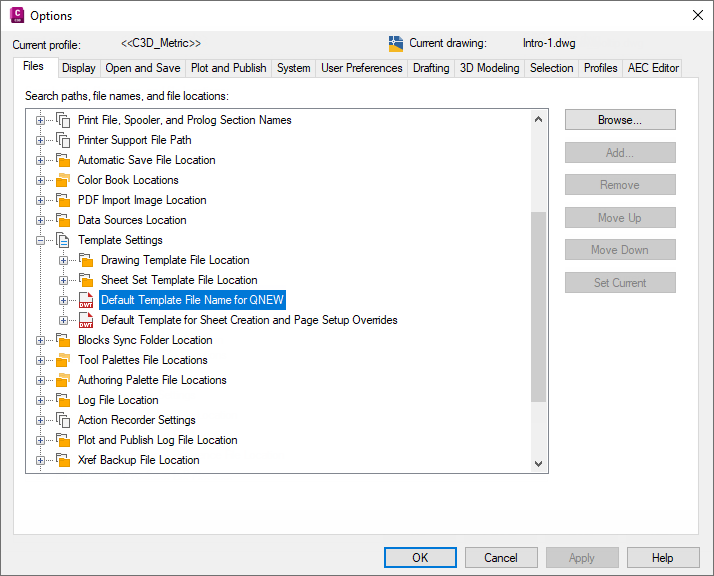The image size is (714, 576).
Task: Click the Cancel button
Action: 501,558
